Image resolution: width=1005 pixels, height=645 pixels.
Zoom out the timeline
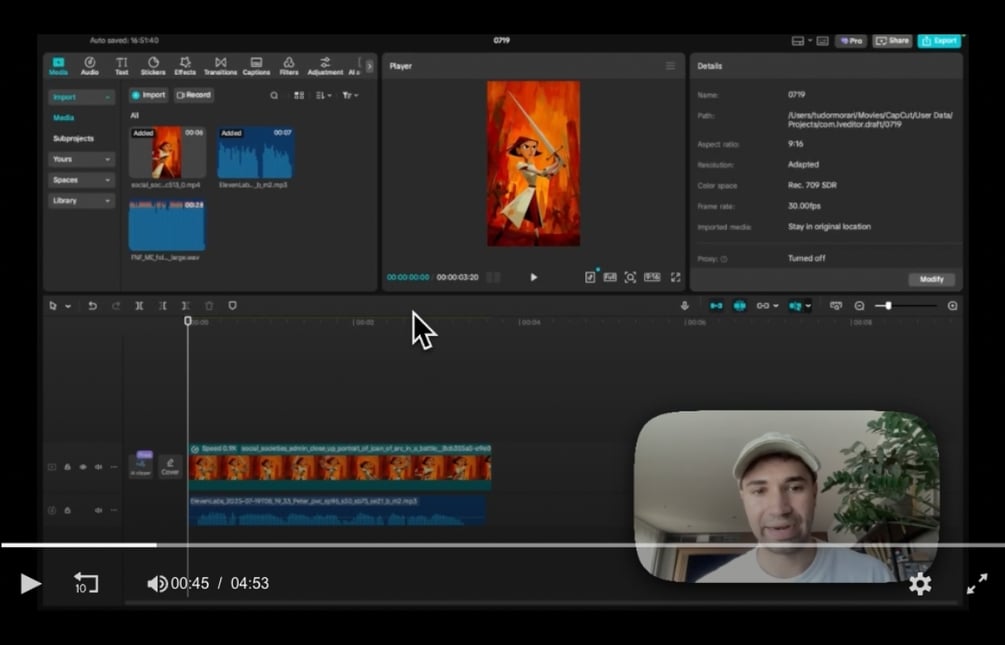point(860,306)
